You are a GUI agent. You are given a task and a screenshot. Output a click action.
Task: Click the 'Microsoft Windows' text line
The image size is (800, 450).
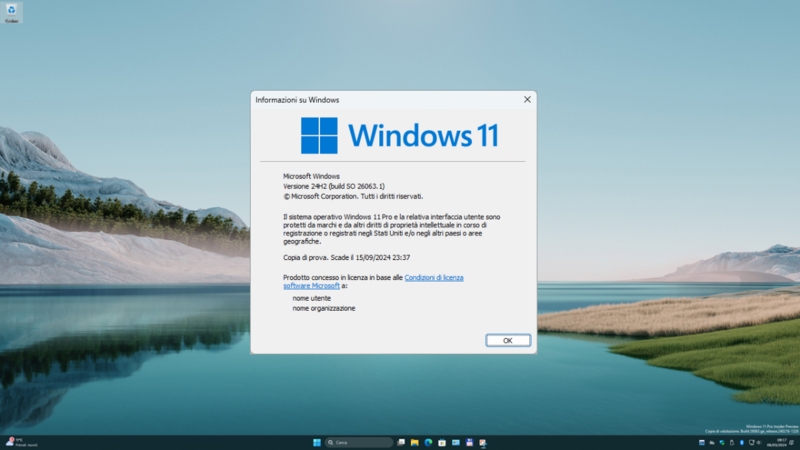click(311, 176)
